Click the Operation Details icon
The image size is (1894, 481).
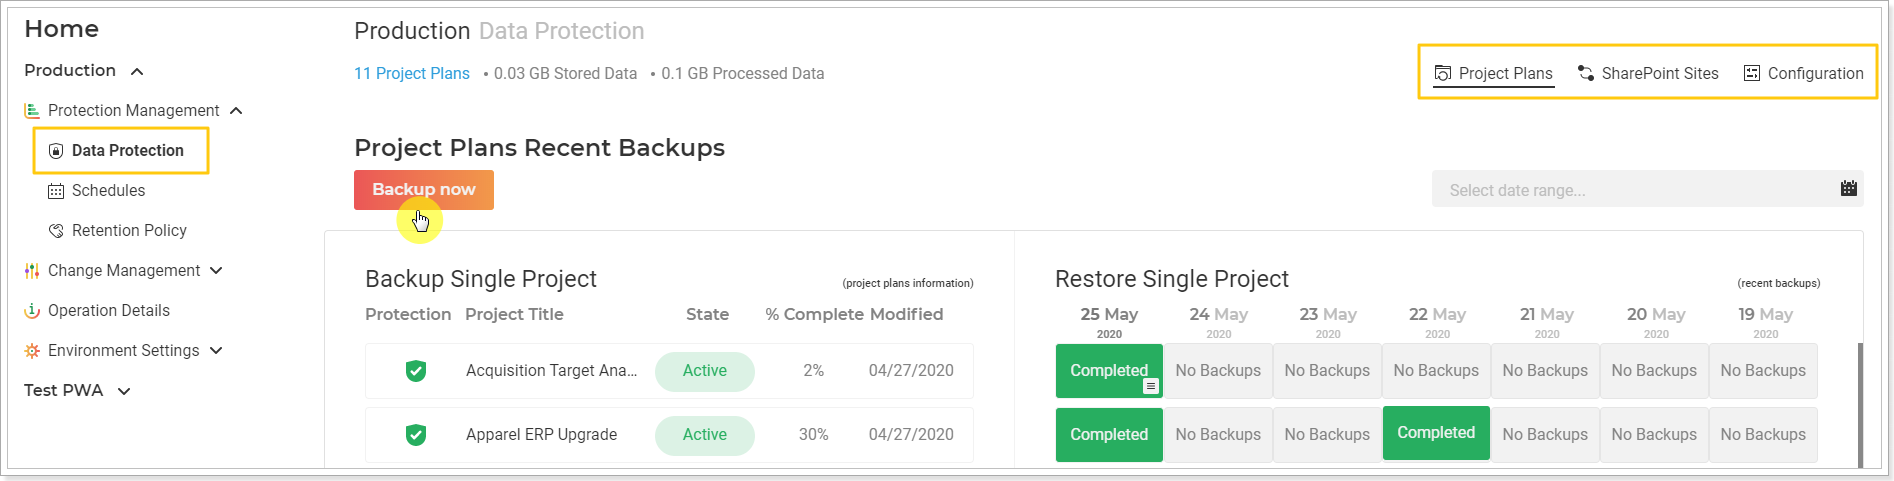(x=32, y=311)
